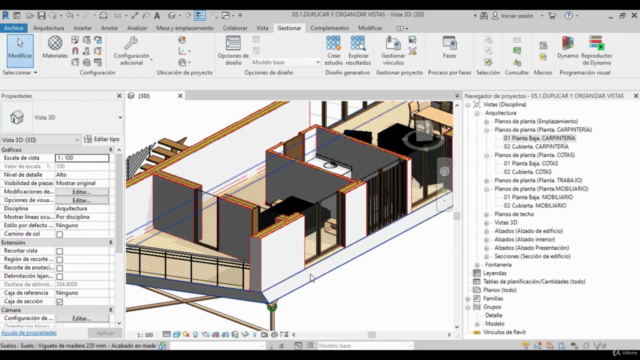
Task: Collapse Planos de planta (Planta. CARPINTERÍA)
Action: coord(487,130)
